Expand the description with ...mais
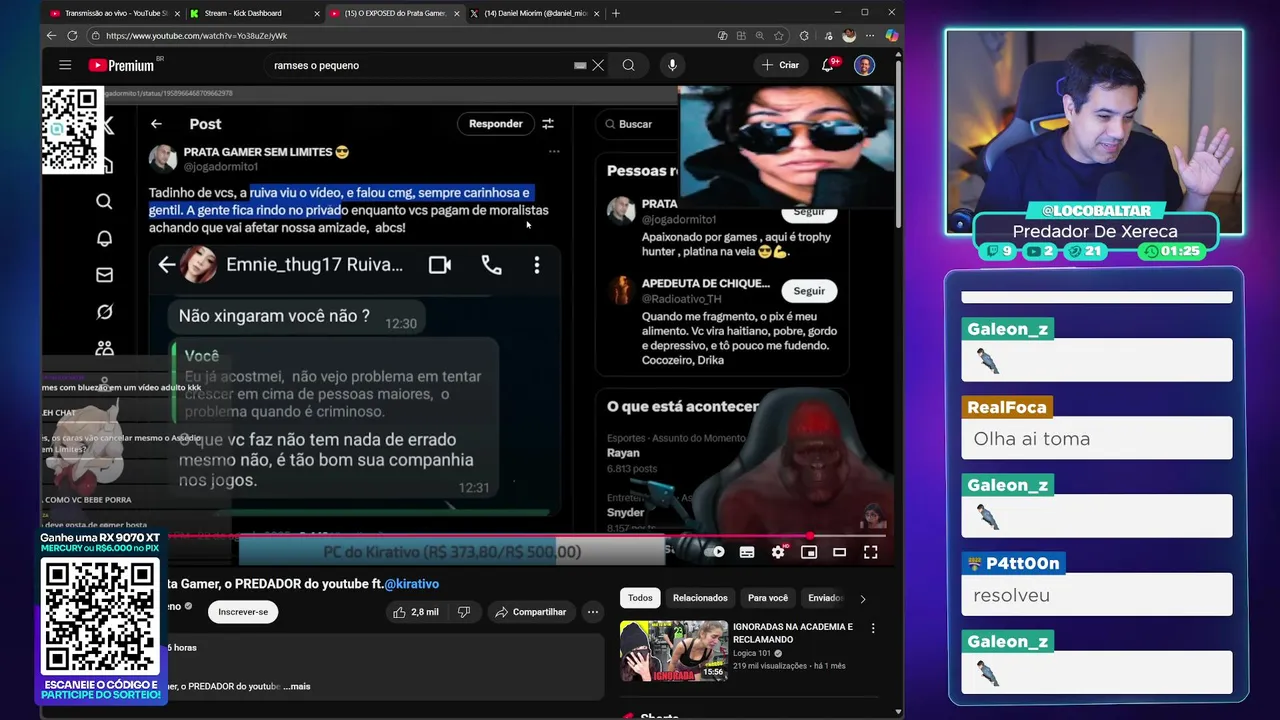The image size is (1280, 720). [x=297, y=687]
